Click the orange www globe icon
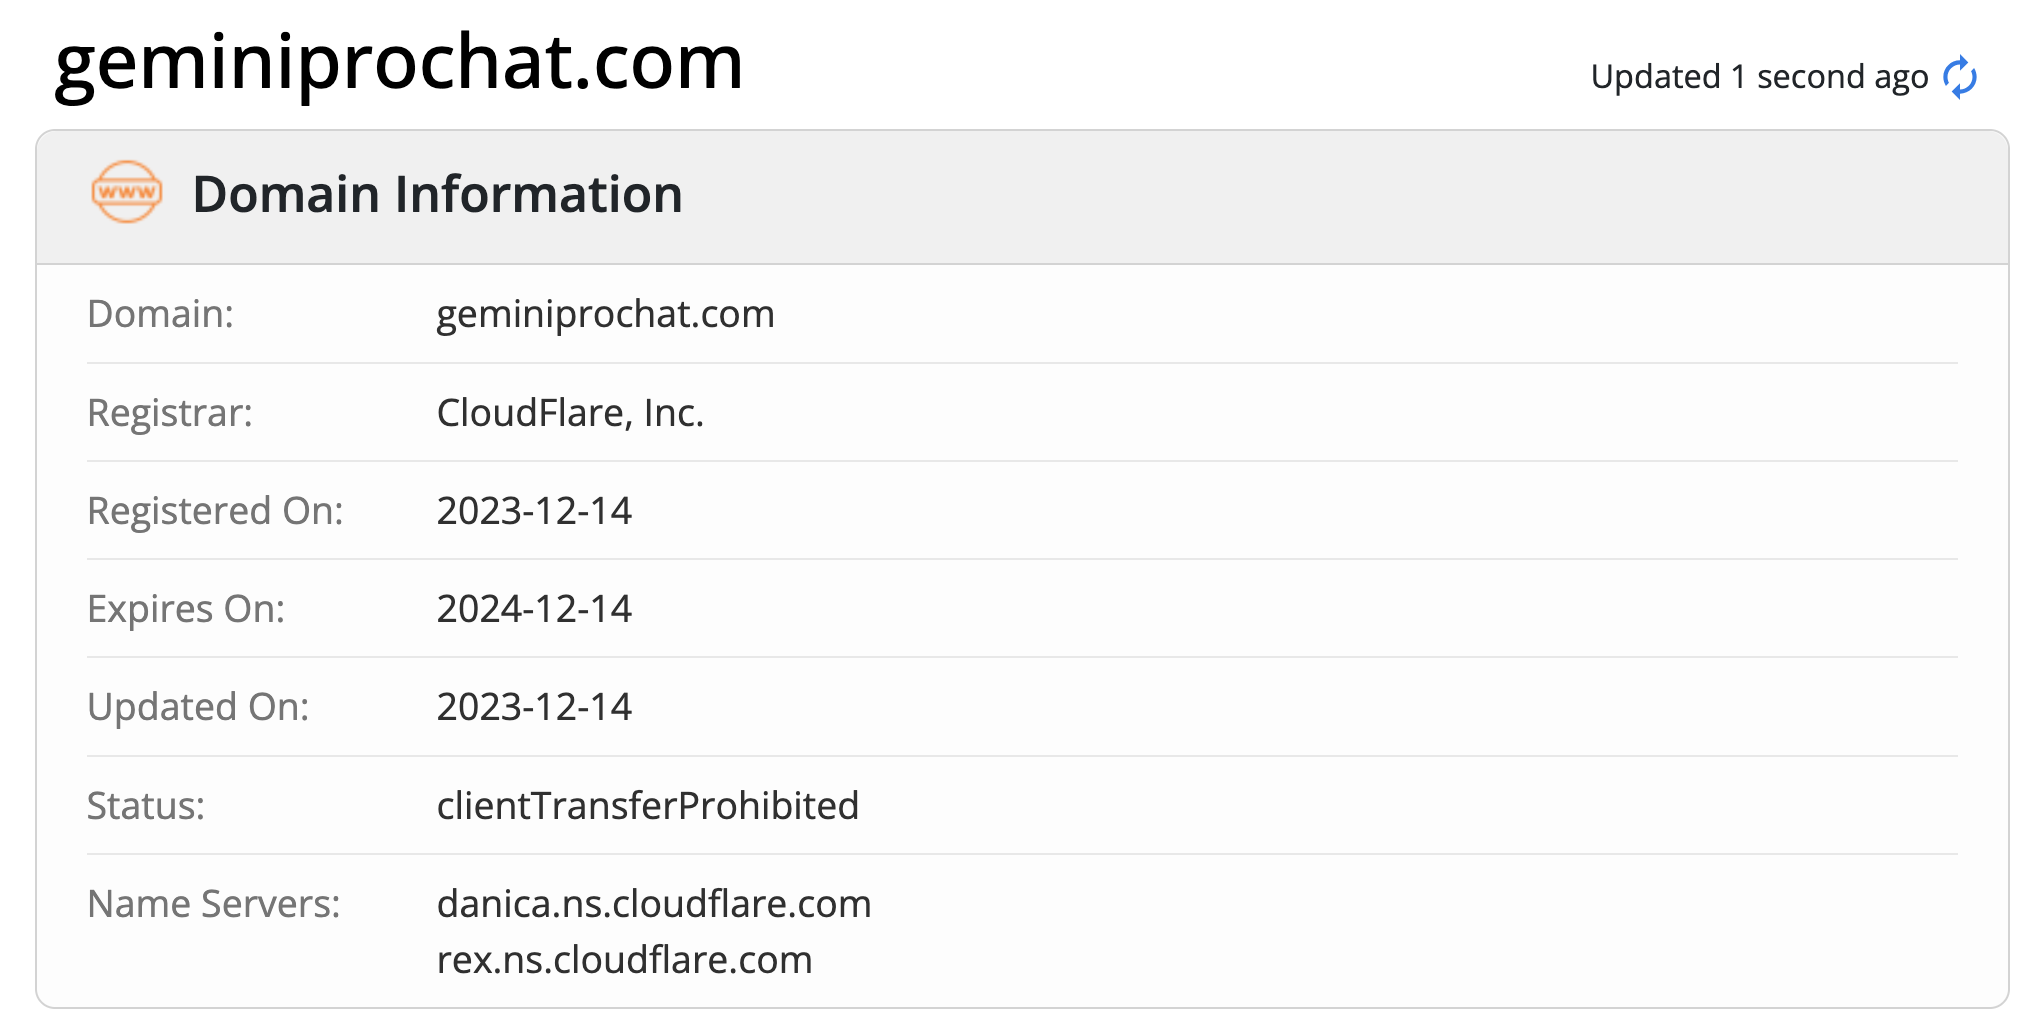Screen dimensions: 2040x1026 point(126,192)
